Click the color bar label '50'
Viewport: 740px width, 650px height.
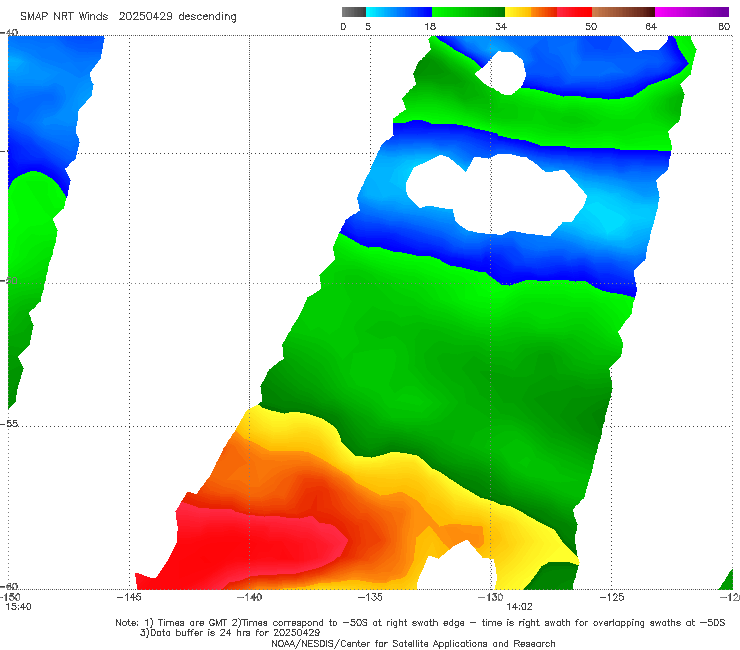tap(591, 26)
